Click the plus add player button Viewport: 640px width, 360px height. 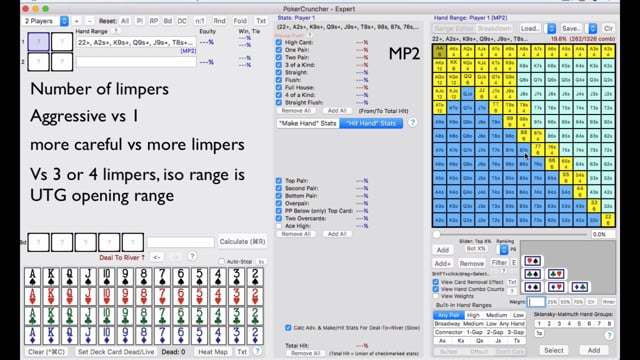click(x=76, y=21)
